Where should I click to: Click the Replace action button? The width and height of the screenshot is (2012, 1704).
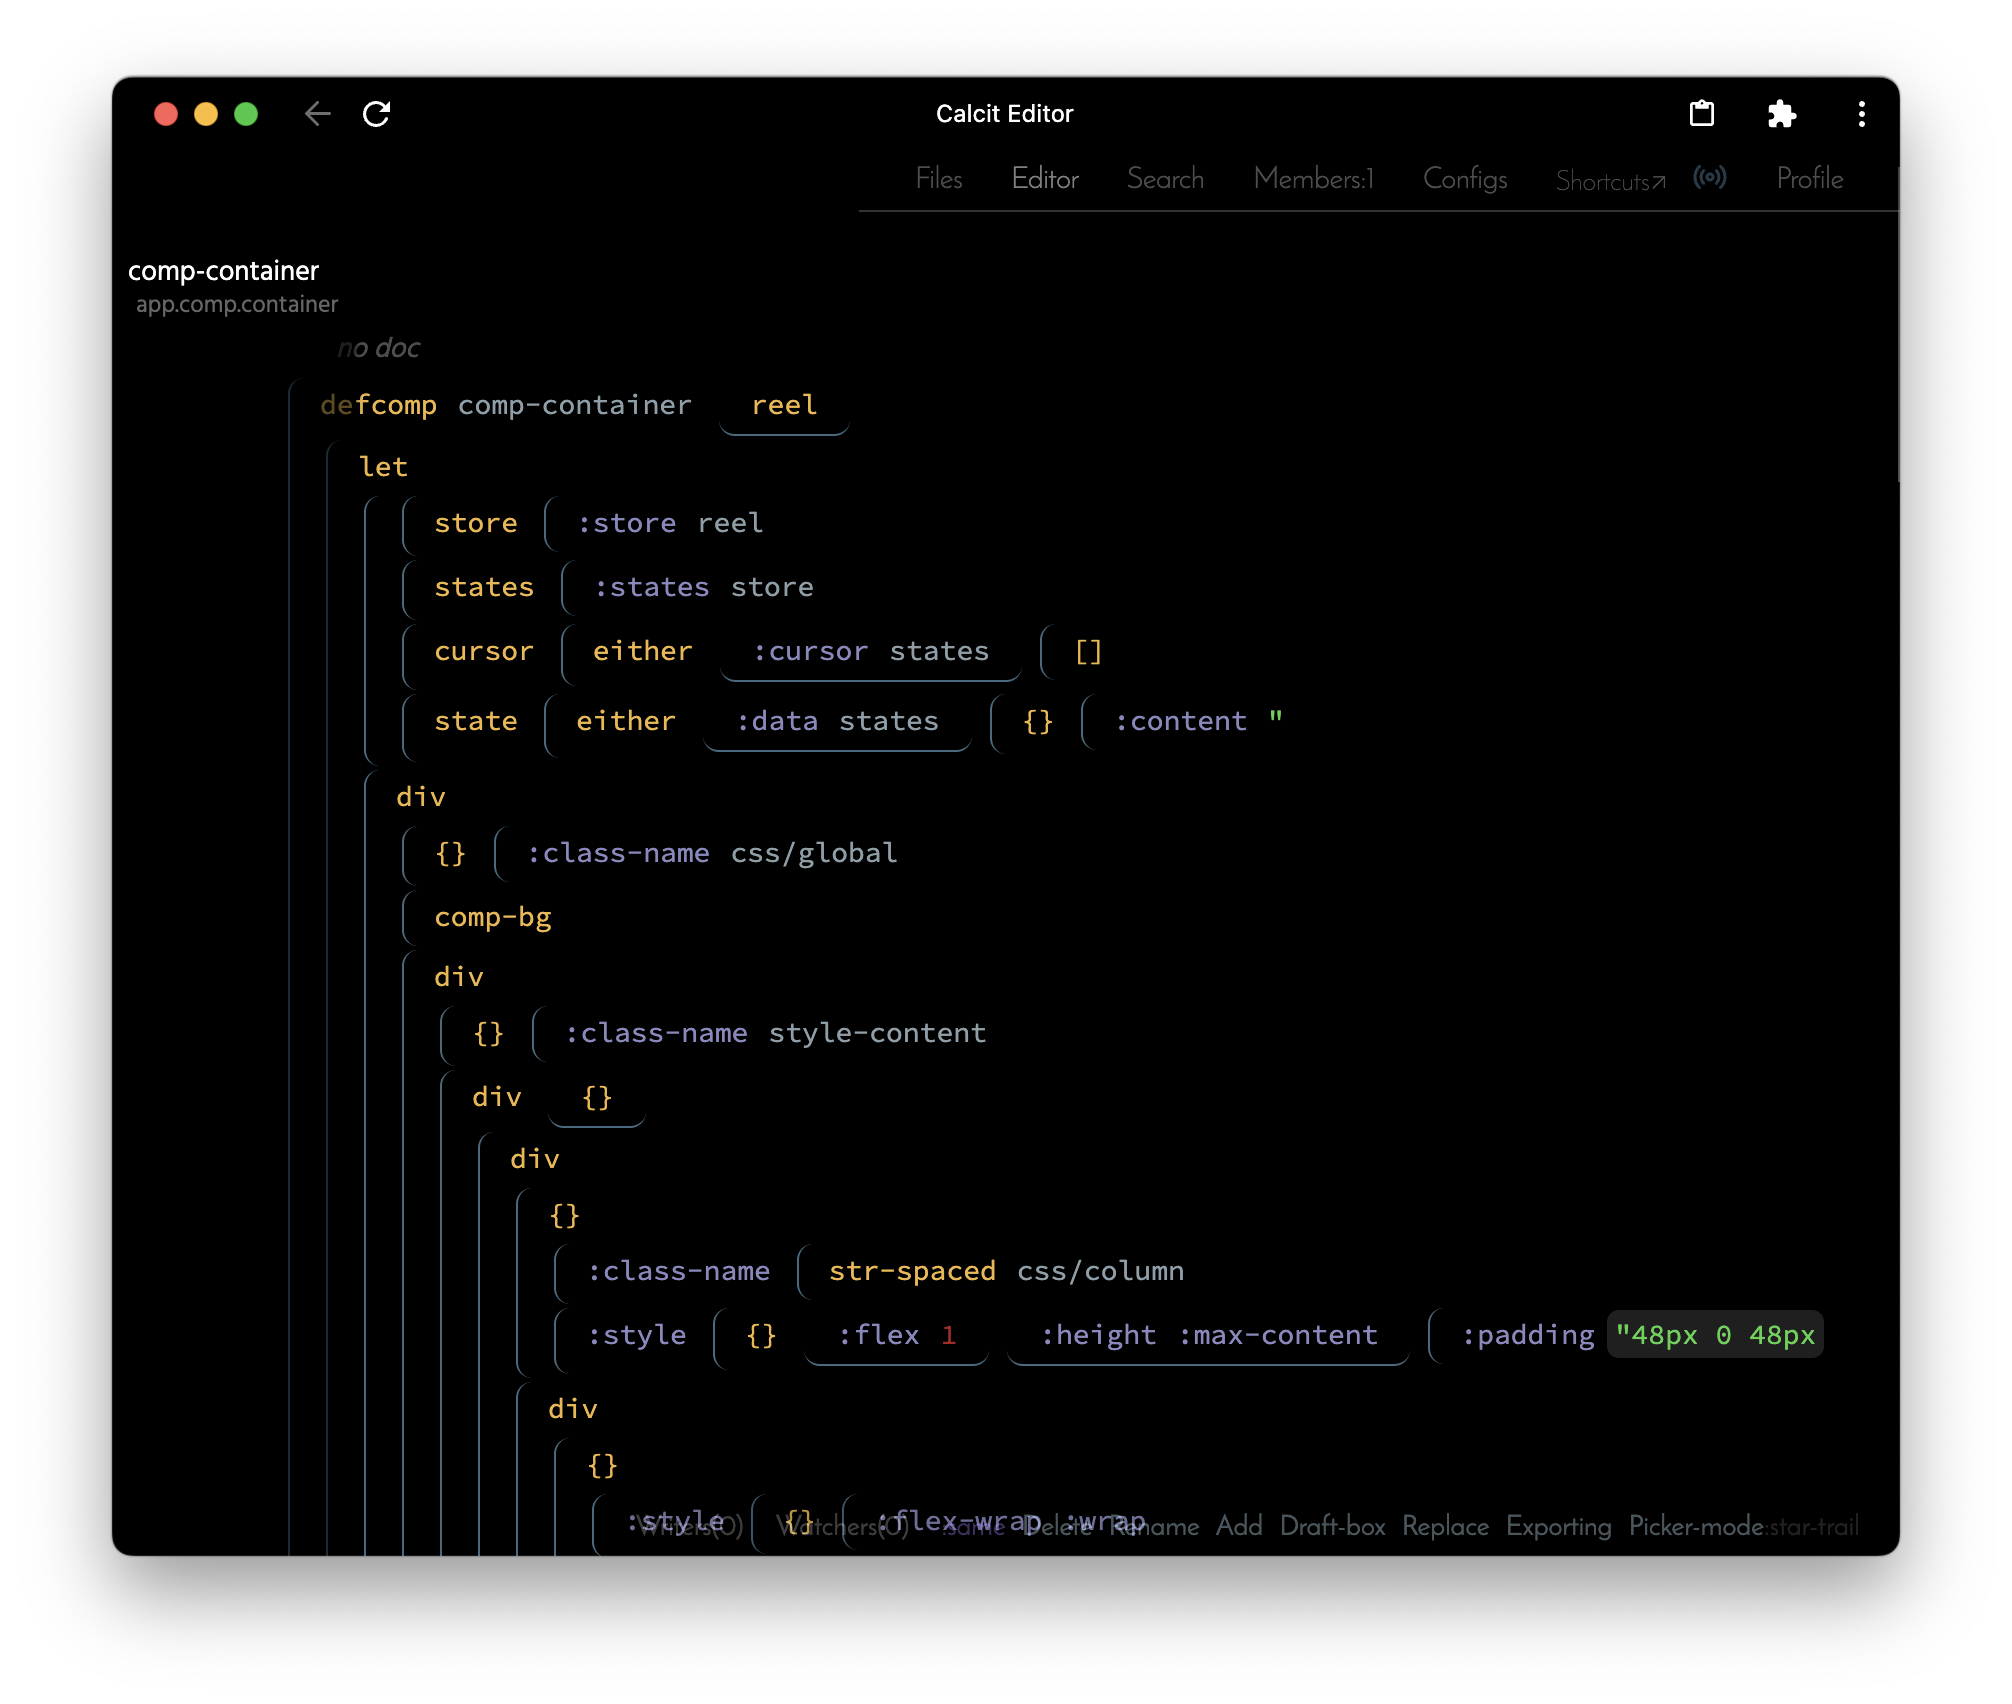(1445, 1527)
